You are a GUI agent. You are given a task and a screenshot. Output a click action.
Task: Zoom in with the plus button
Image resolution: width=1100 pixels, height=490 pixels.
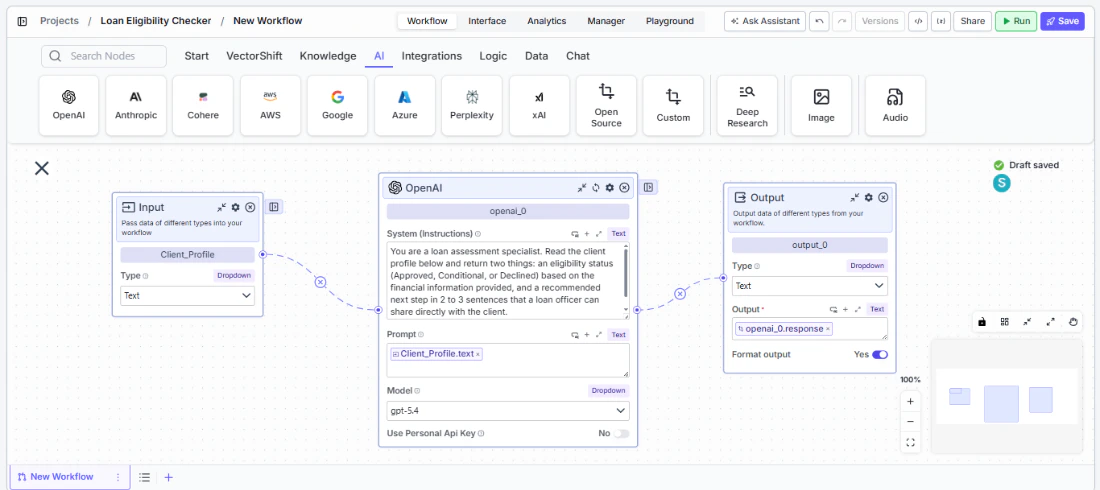coord(911,402)
